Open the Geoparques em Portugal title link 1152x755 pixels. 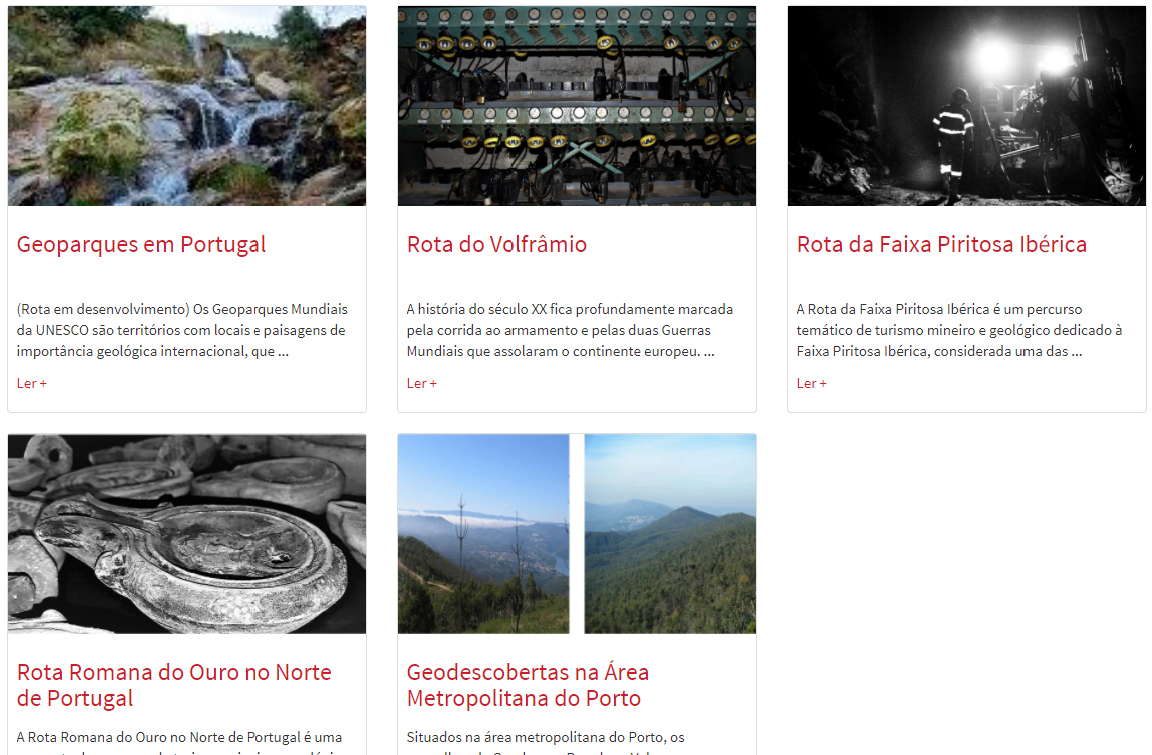point(141,245)
